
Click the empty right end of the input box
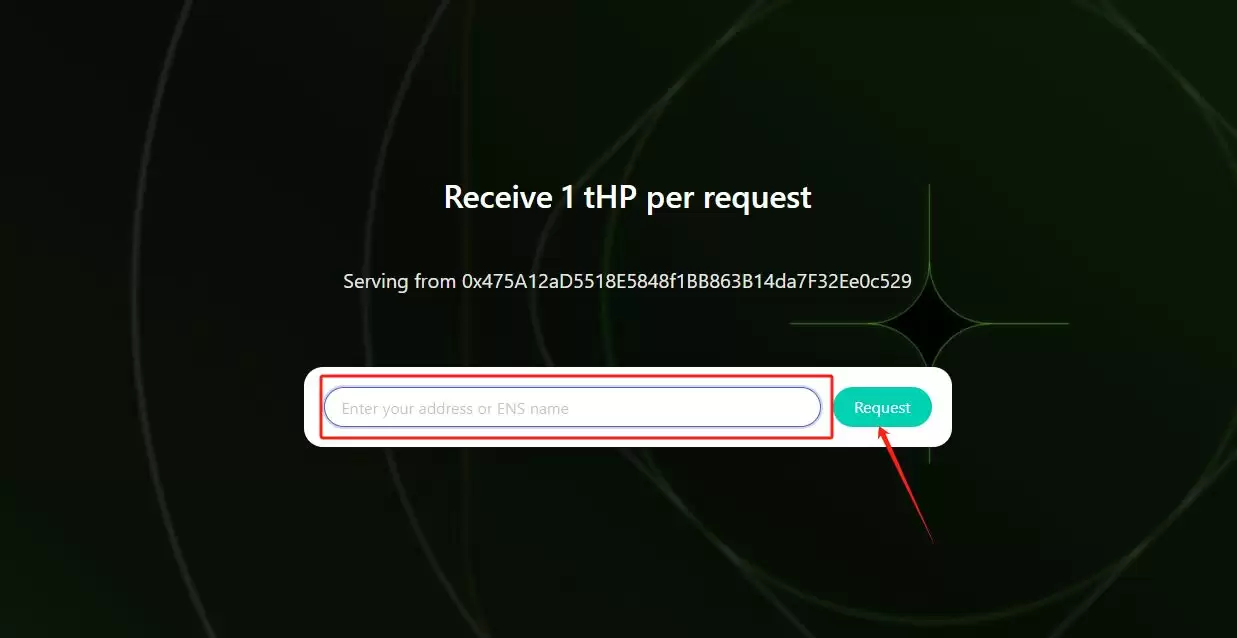[x=760, y=407]
